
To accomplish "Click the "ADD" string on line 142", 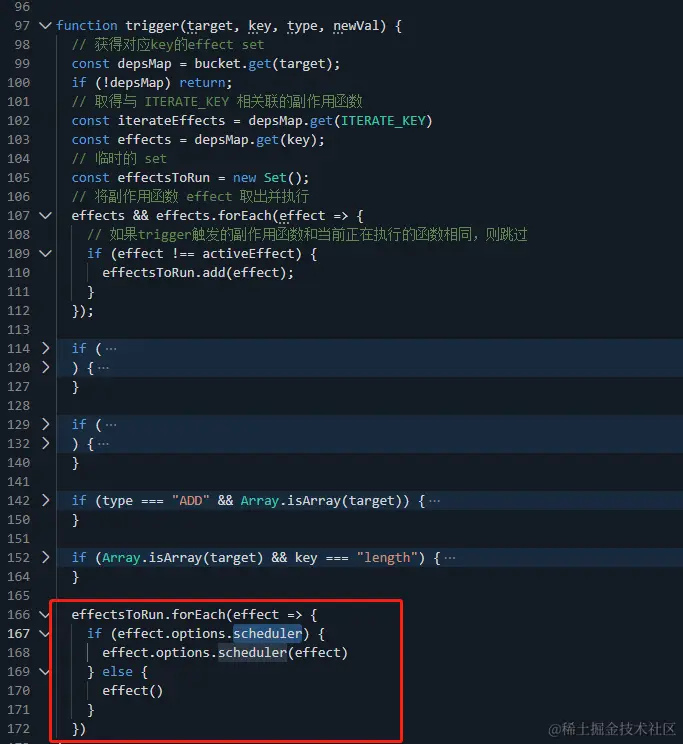I will click(x=190, y=501).
